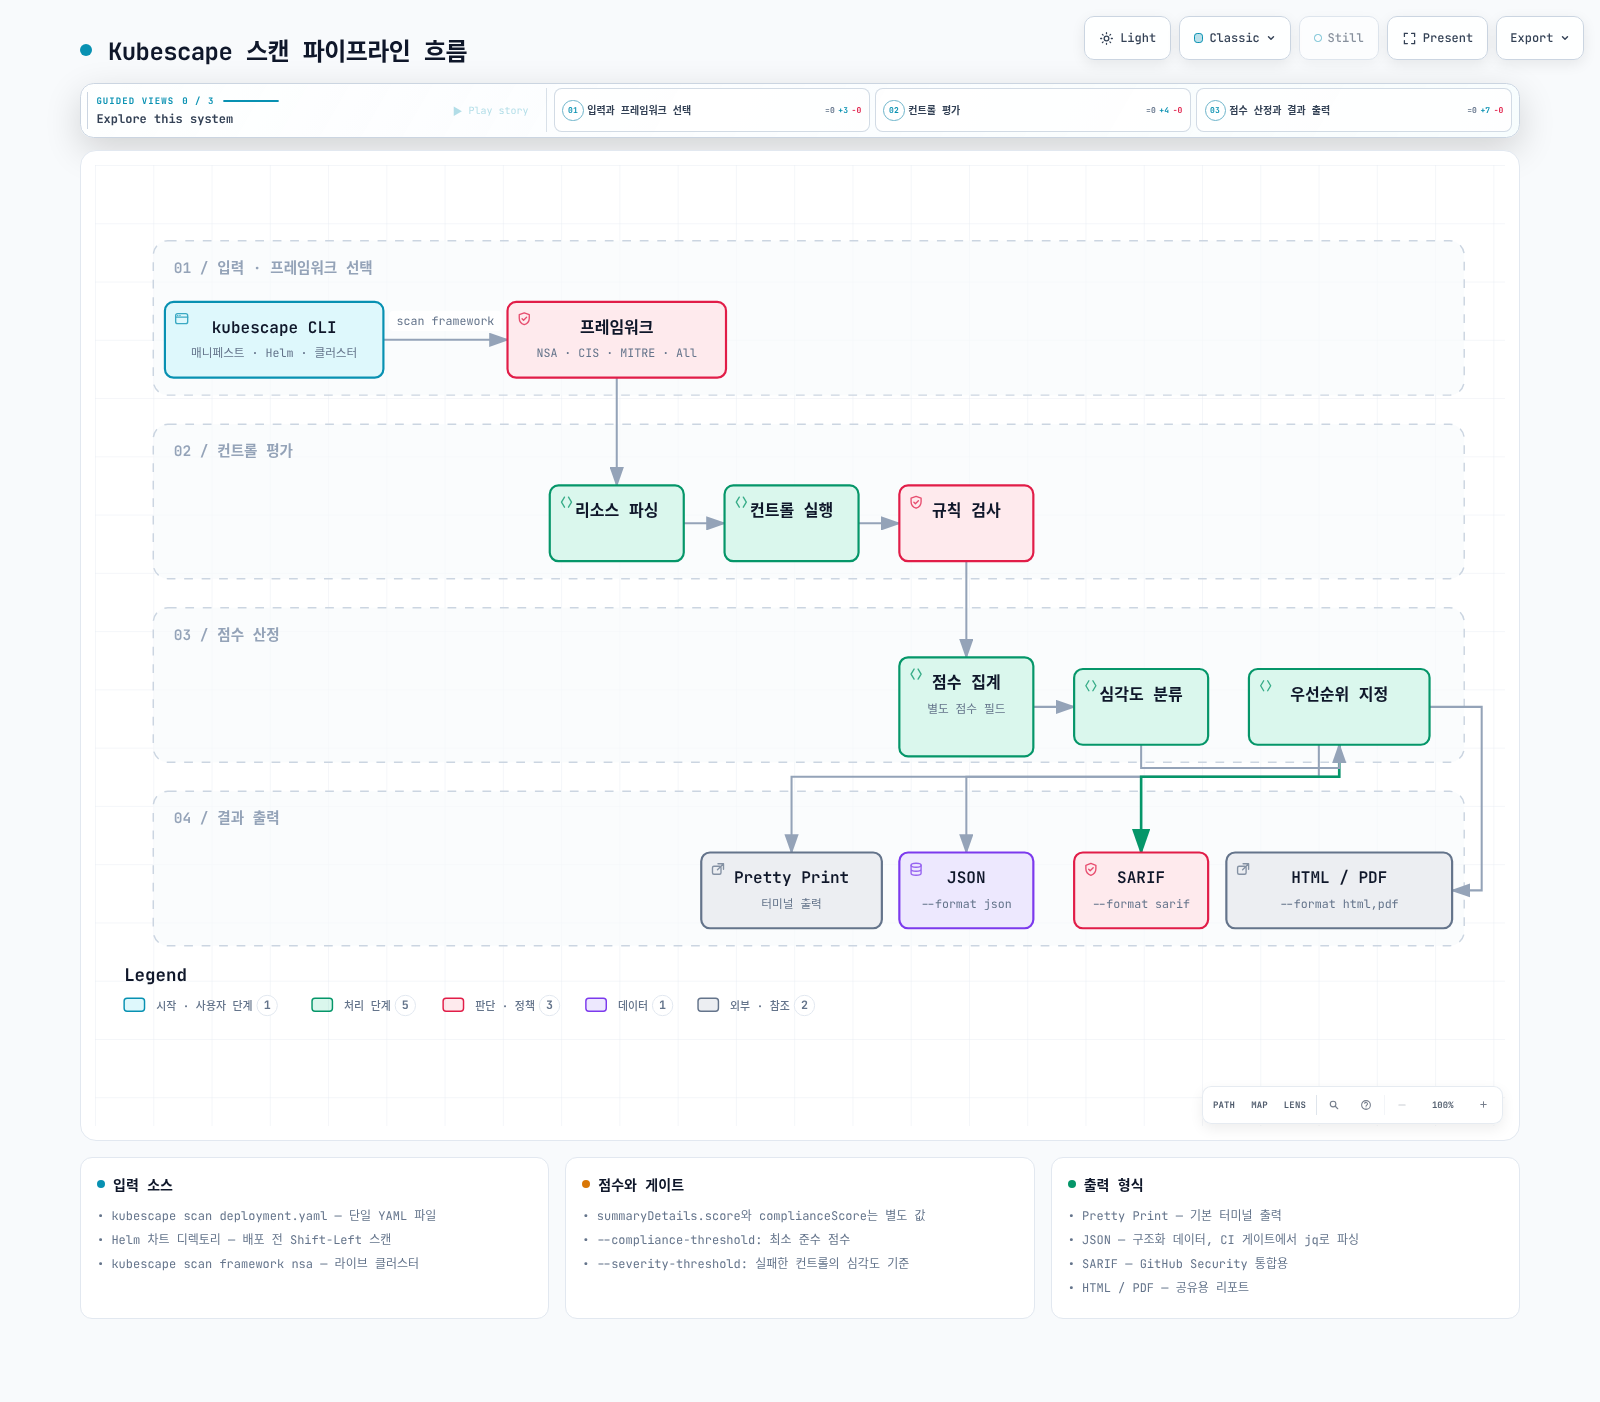Viewport: 1600px width, 1402px height.
Task: Open the help question mark icon
Action: point(1365,1105)
